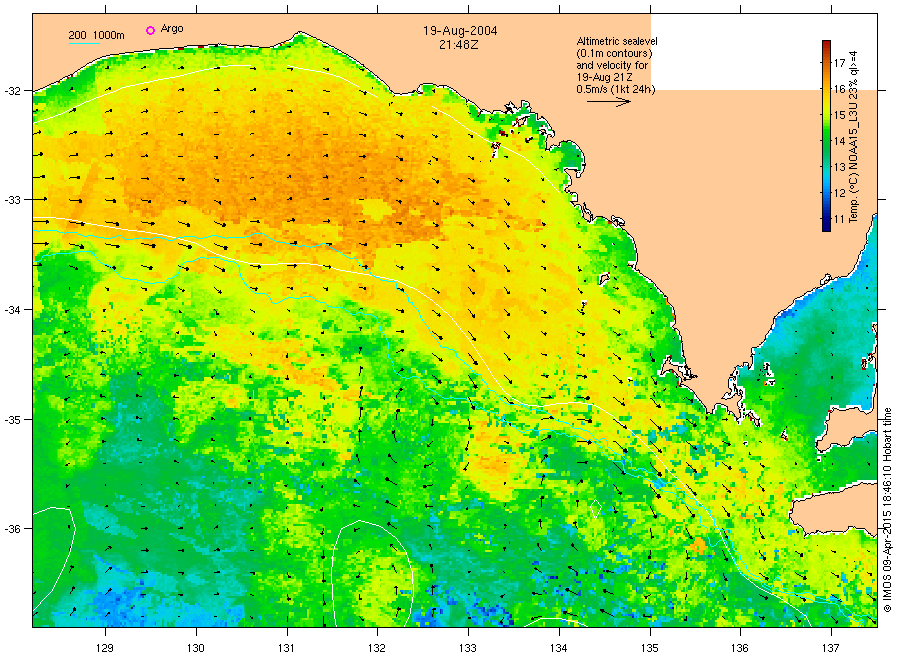Click the magenta Argo float circle marker

click(150, 30)
